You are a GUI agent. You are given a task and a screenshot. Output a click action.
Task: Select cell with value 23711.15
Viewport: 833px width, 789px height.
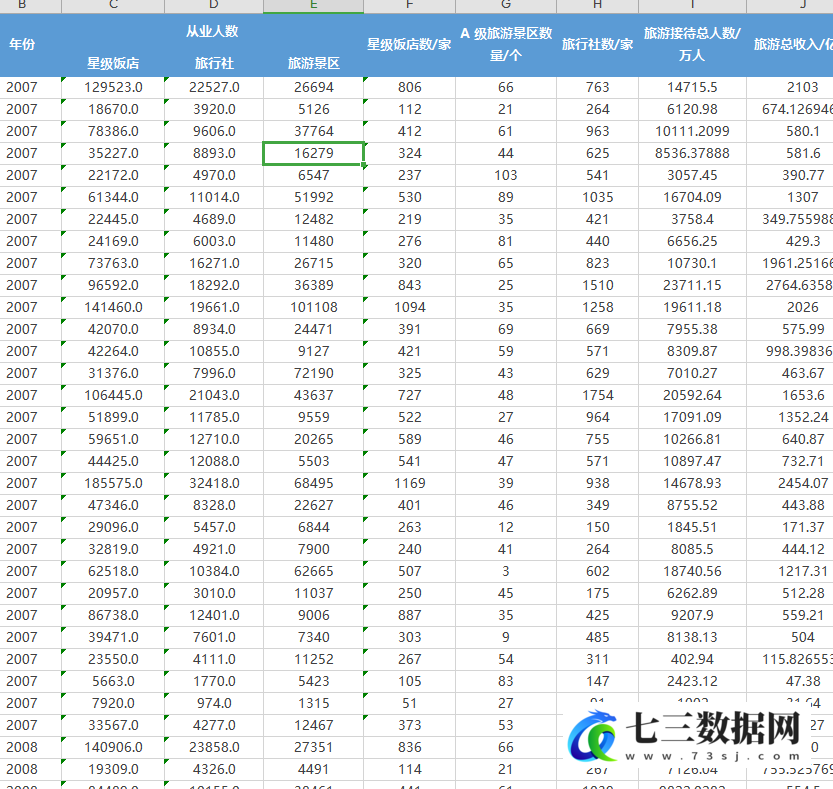click(x=692, y=285)
